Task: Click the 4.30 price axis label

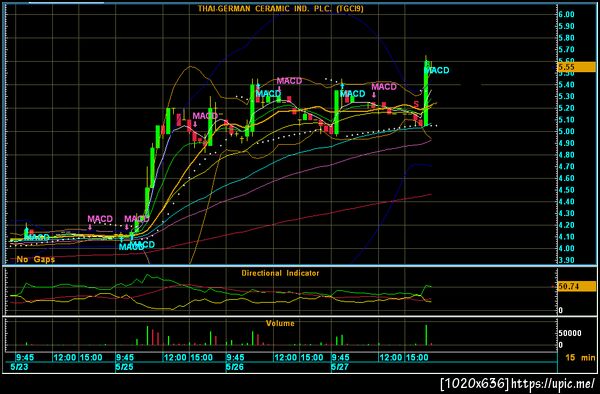Action: point(567,213)
